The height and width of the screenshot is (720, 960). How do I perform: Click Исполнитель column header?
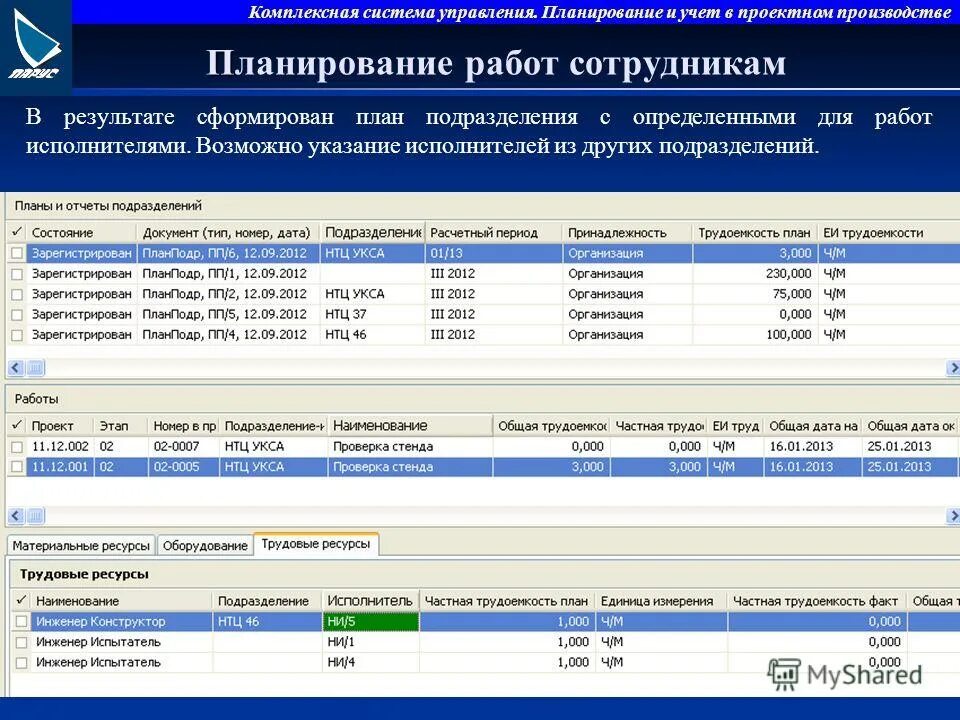pos(370,601)
